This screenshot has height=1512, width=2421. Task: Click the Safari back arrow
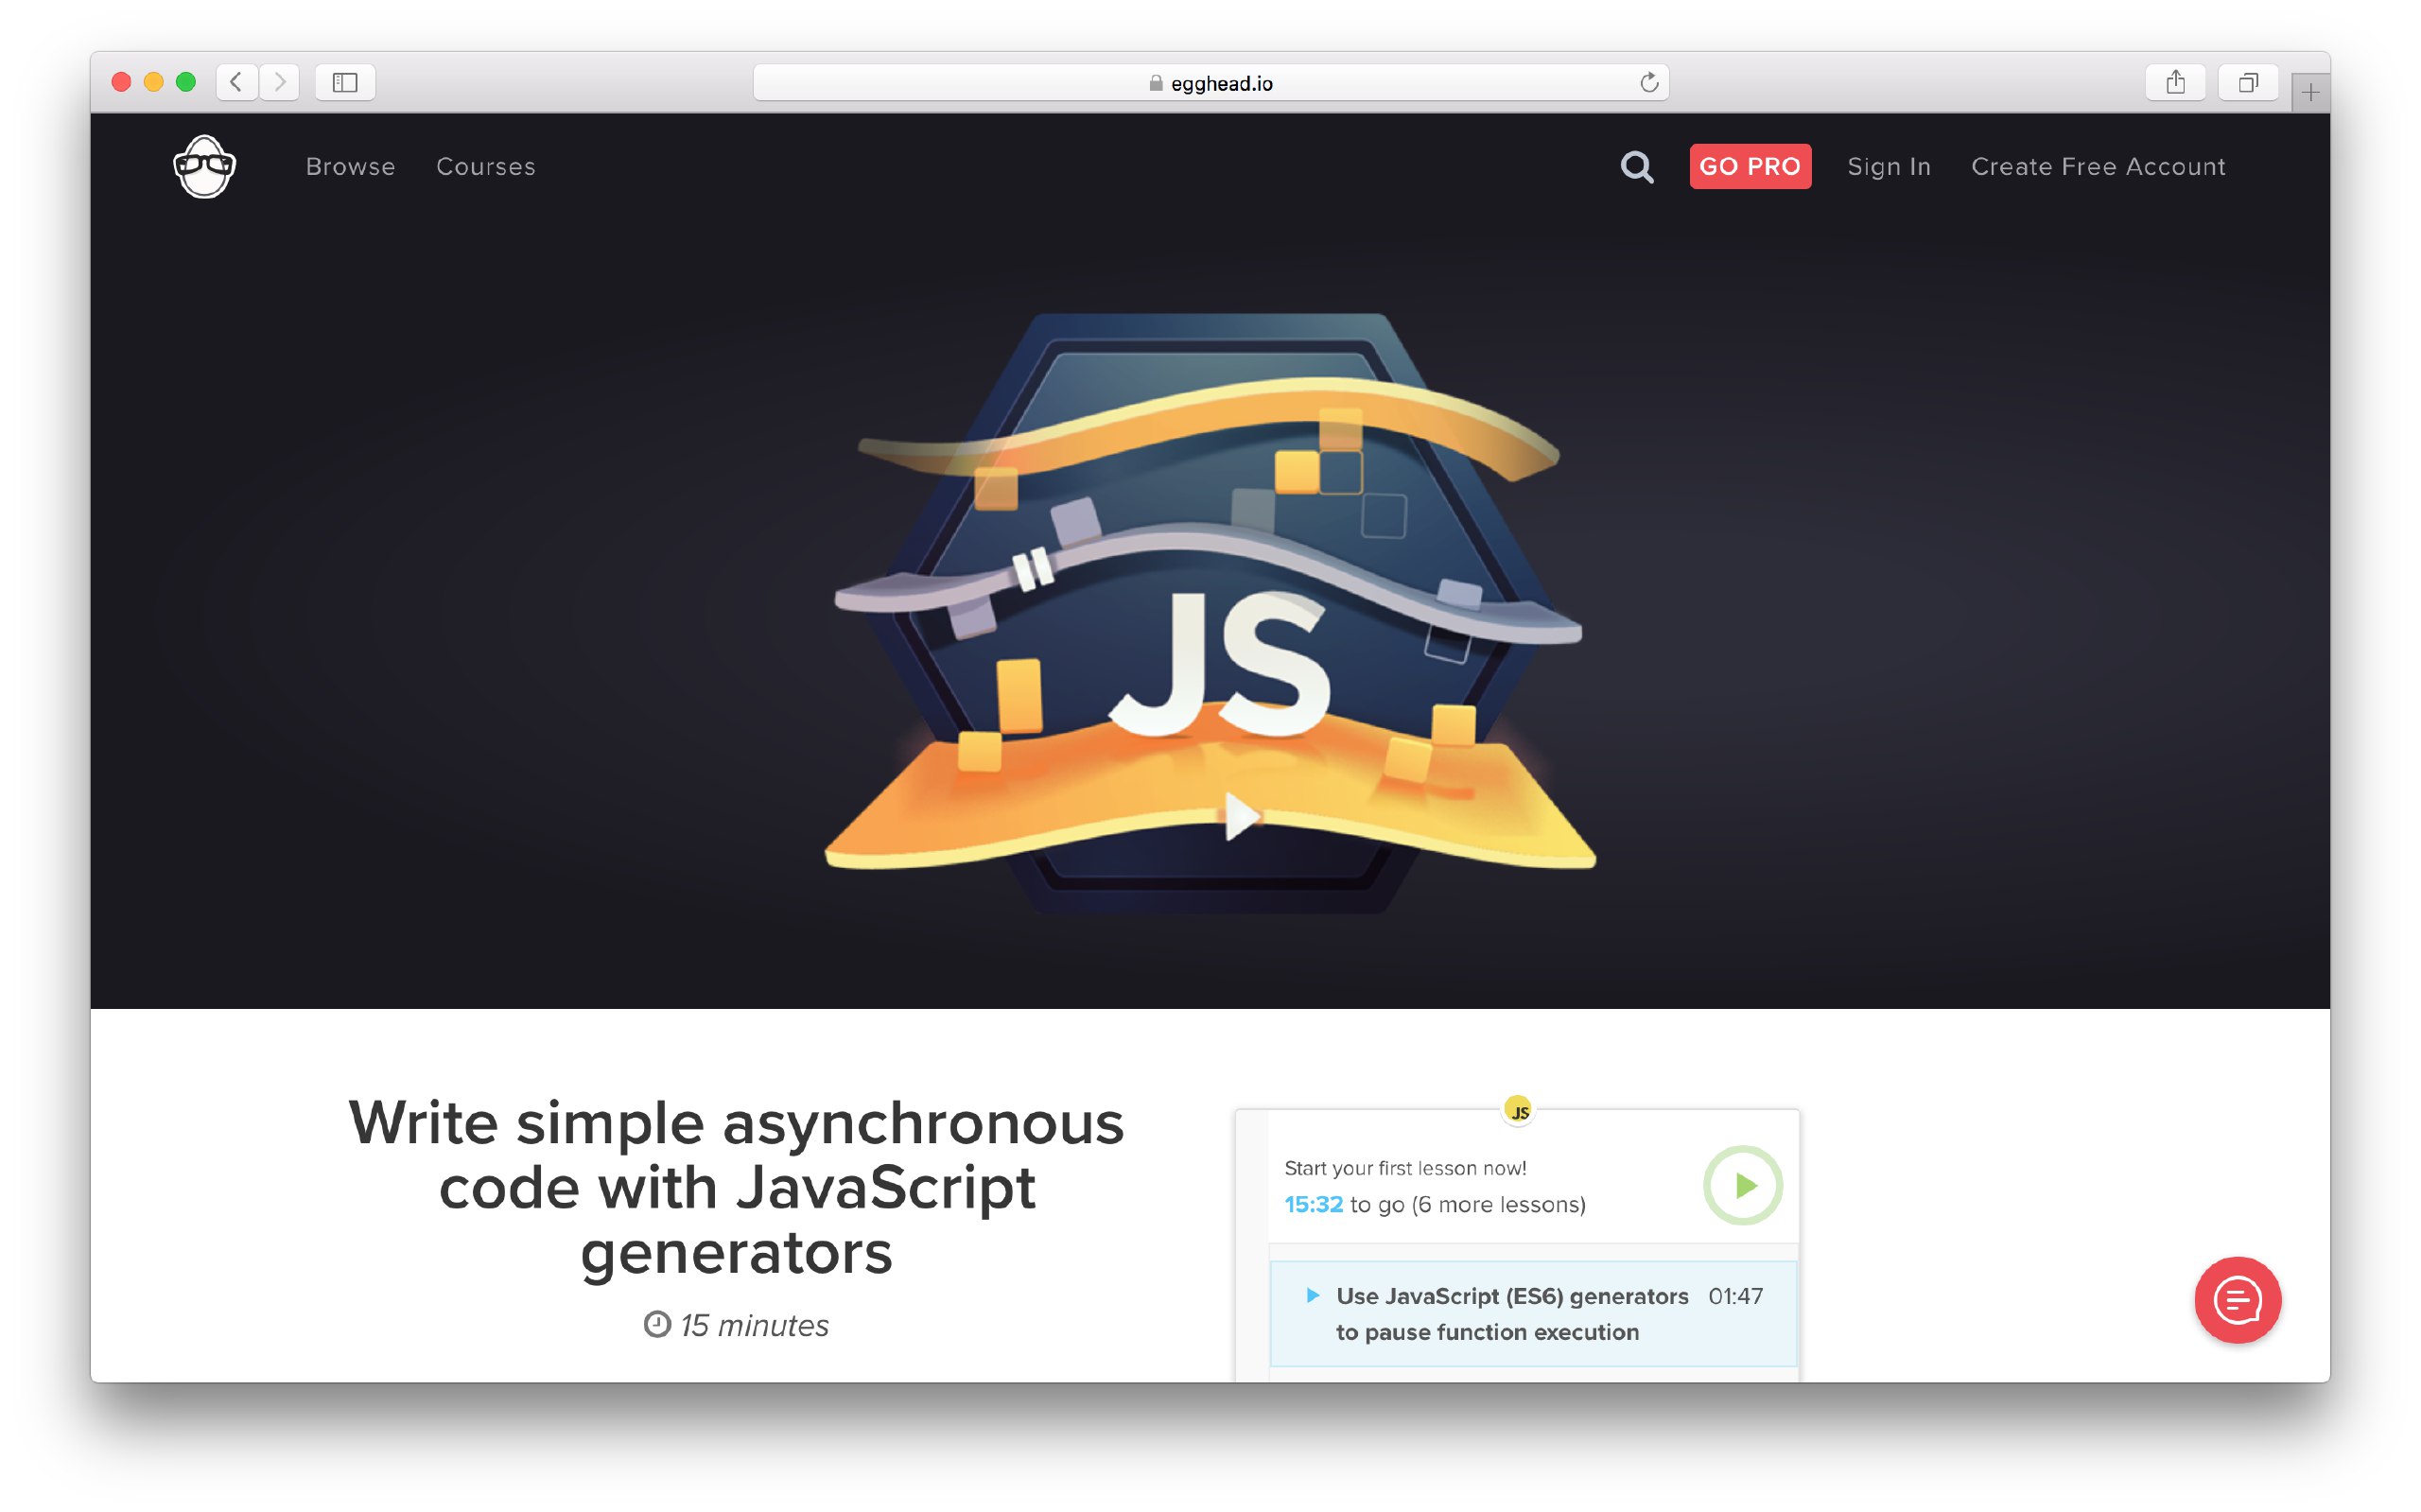point(237,82)
